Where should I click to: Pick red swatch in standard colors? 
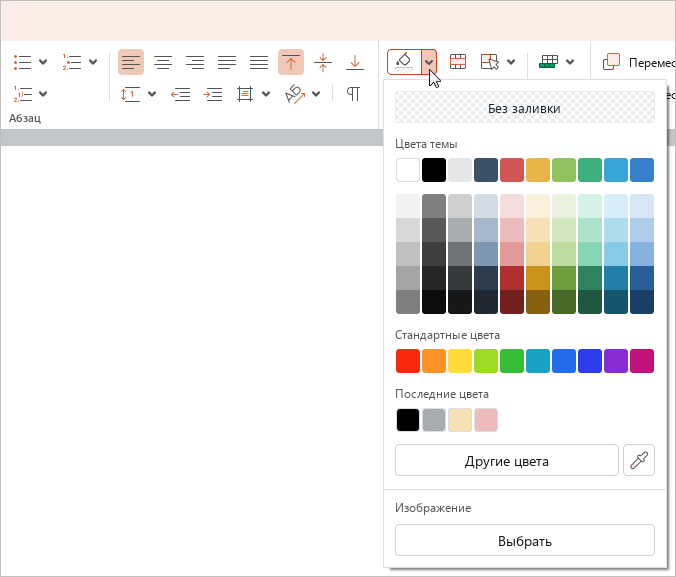click(408, 361)
